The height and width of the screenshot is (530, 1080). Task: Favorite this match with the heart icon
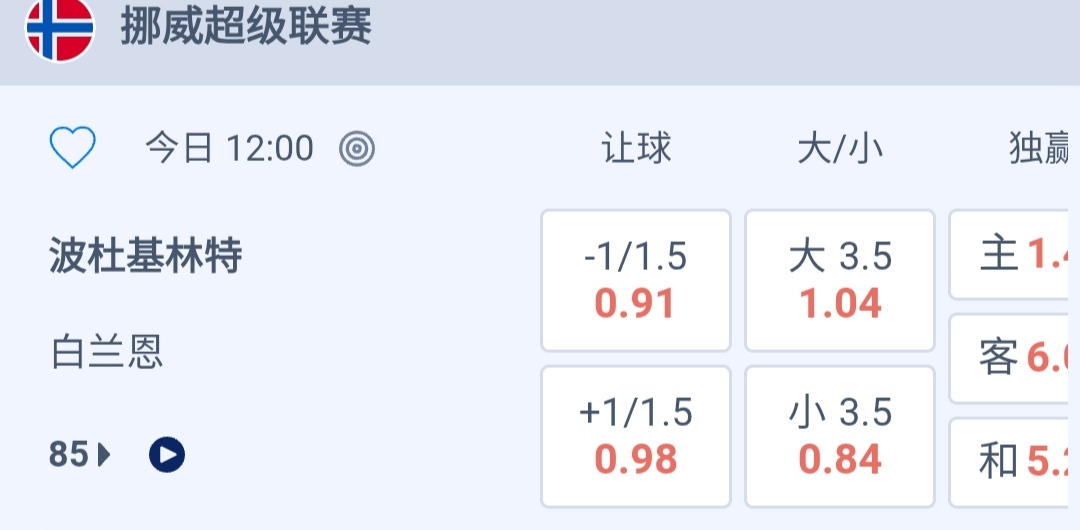73,149
